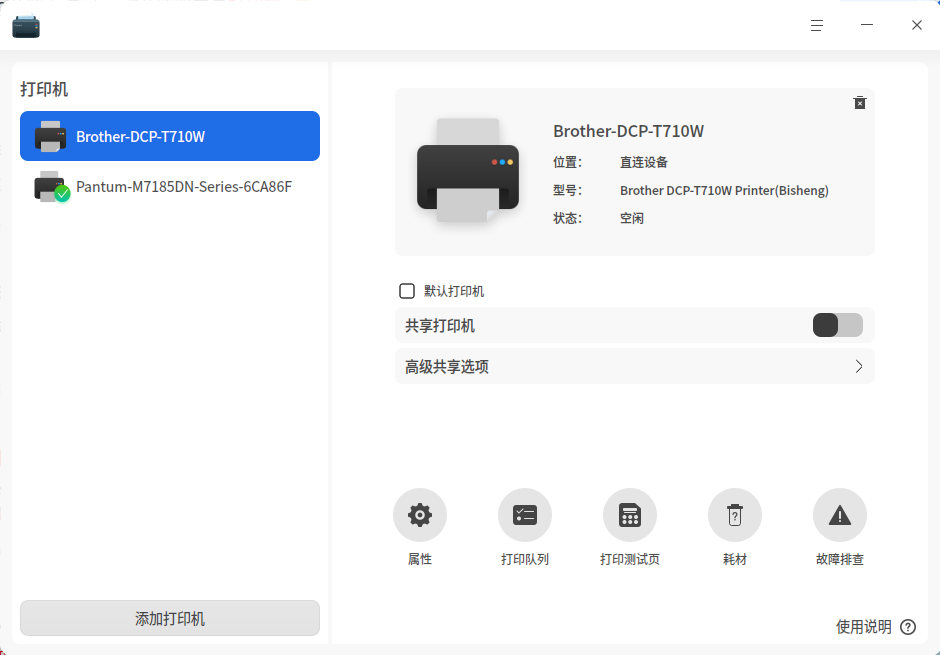
Task: Check the 默认打印机 default printer checkbox
Action: 406,291
